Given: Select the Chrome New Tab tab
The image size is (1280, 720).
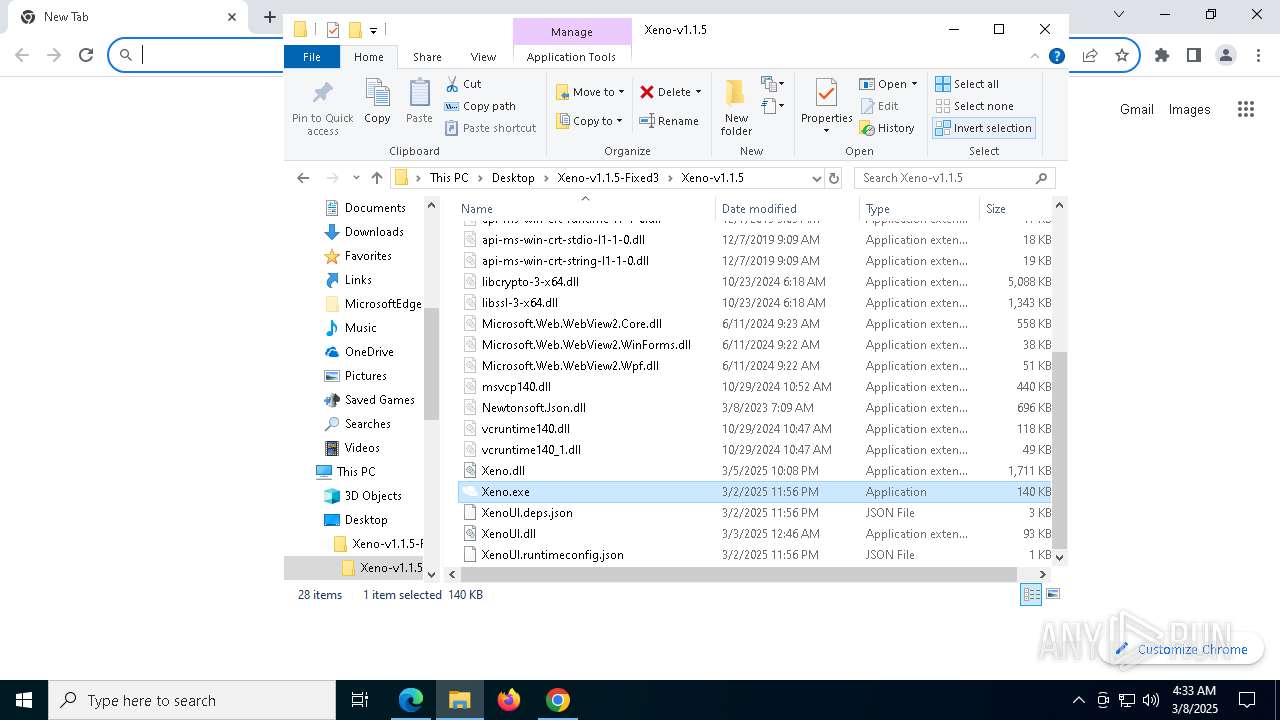Looking at the screenshot, I should (130, 17).
